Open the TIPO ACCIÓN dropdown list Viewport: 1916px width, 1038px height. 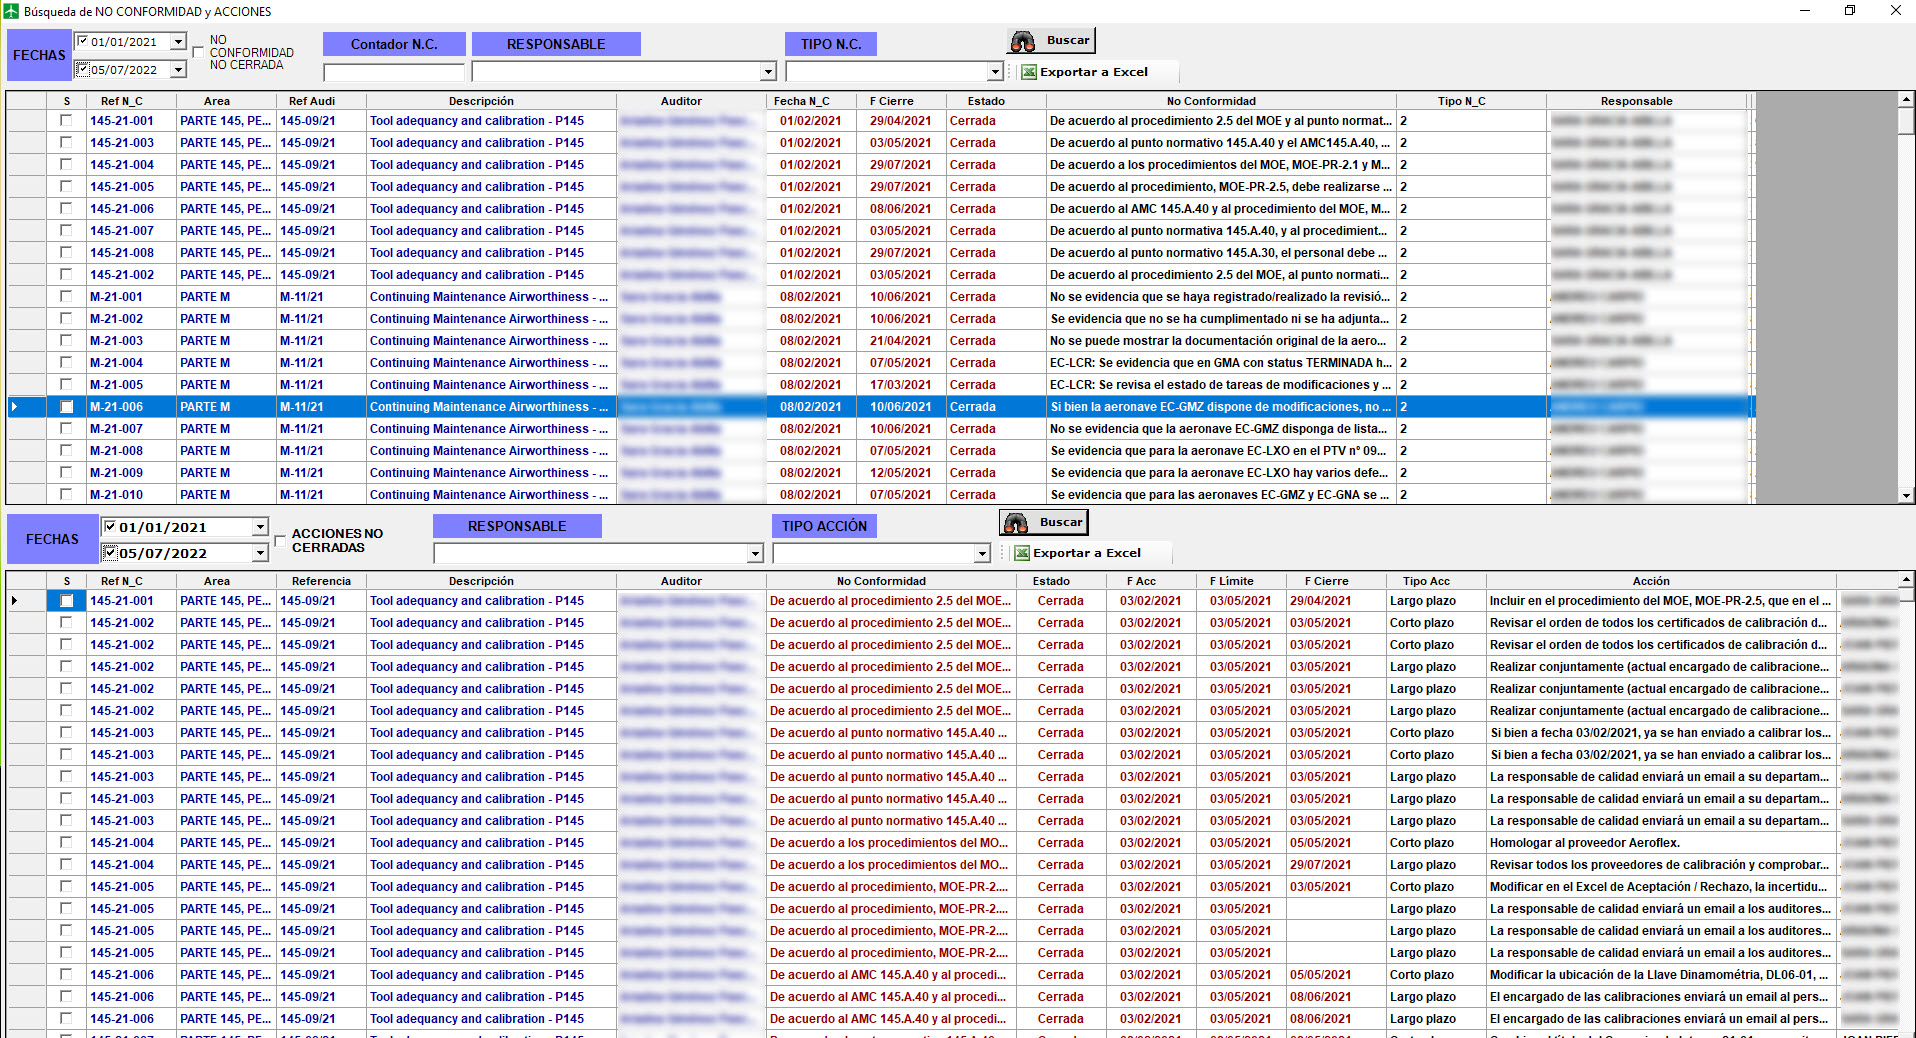[981, 554]
